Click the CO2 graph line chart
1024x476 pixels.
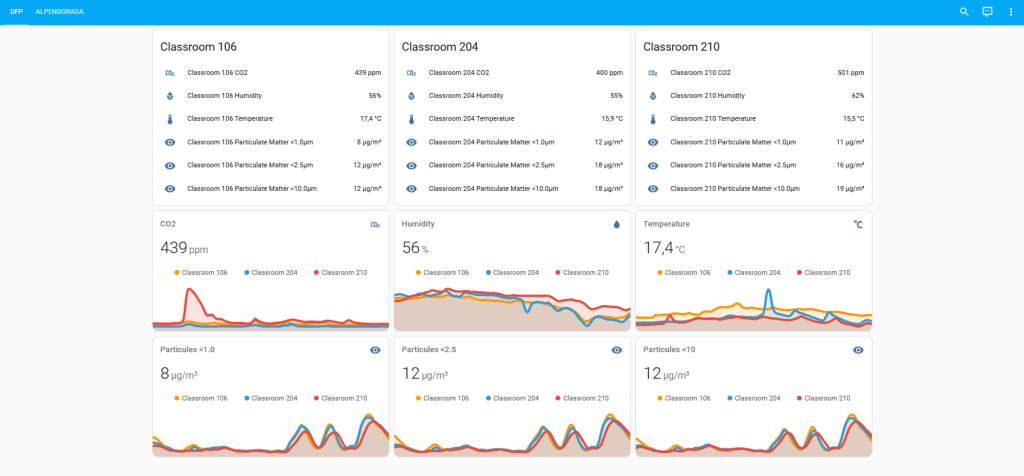pyautogui.click(x=271, y=307)
